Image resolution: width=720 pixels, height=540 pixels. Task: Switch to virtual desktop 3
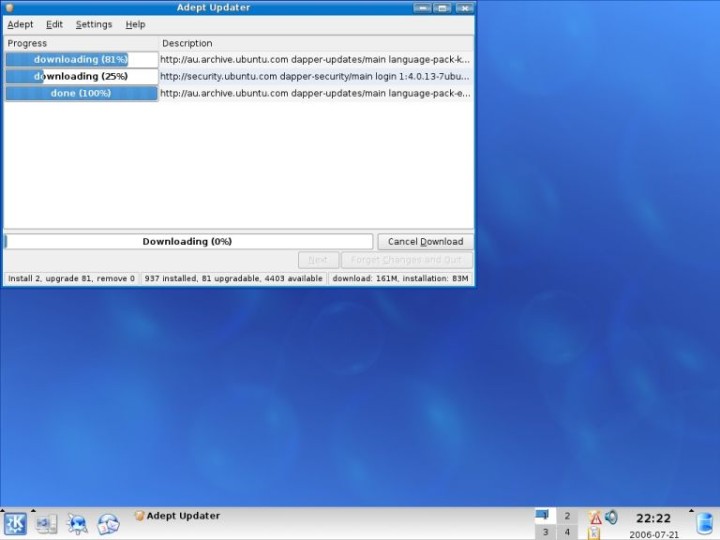[545, 532]
